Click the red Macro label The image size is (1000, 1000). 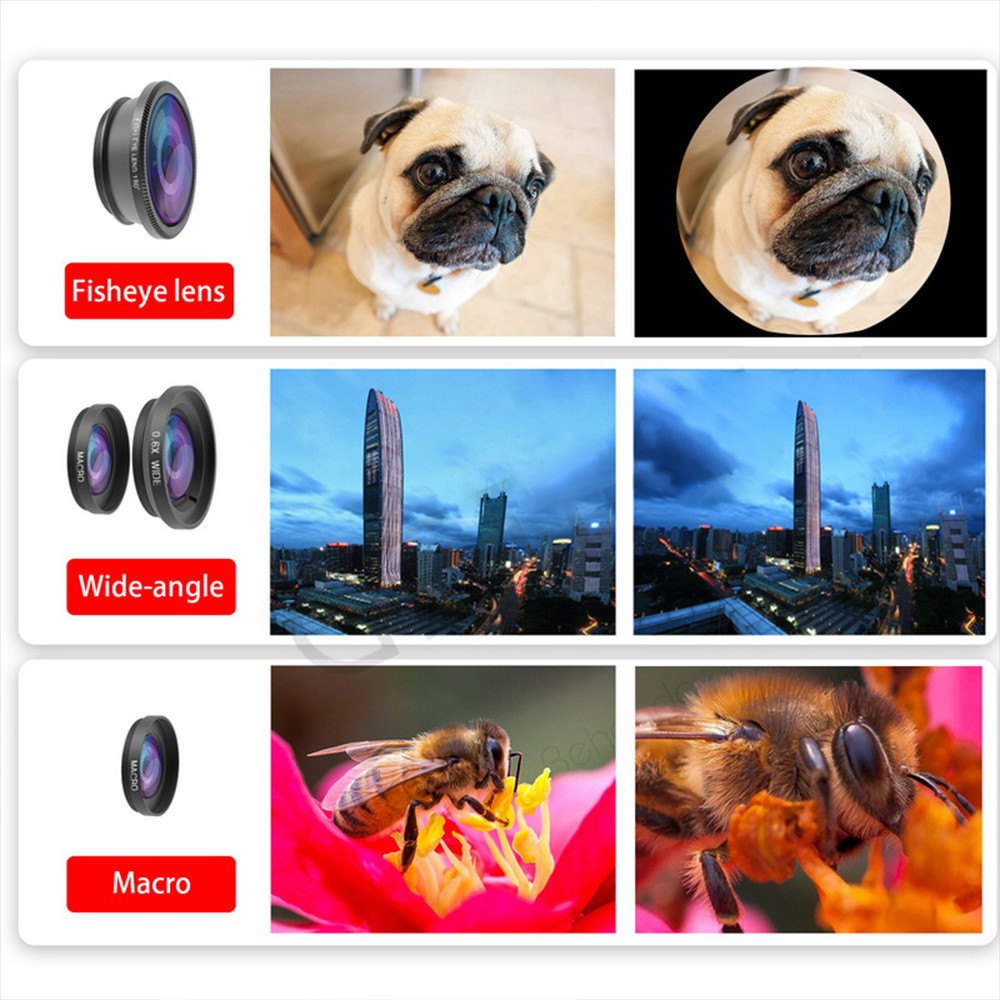[151, 884]
